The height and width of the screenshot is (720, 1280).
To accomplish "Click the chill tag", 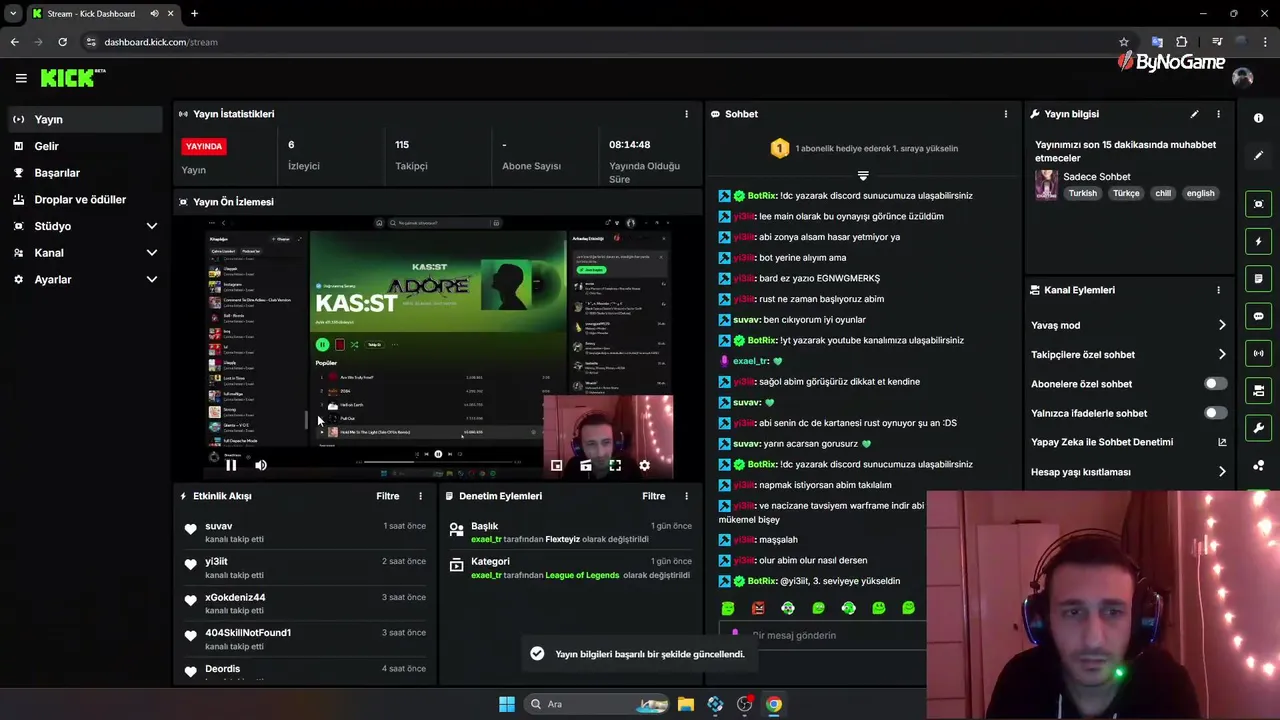I will coord(1163,193).
